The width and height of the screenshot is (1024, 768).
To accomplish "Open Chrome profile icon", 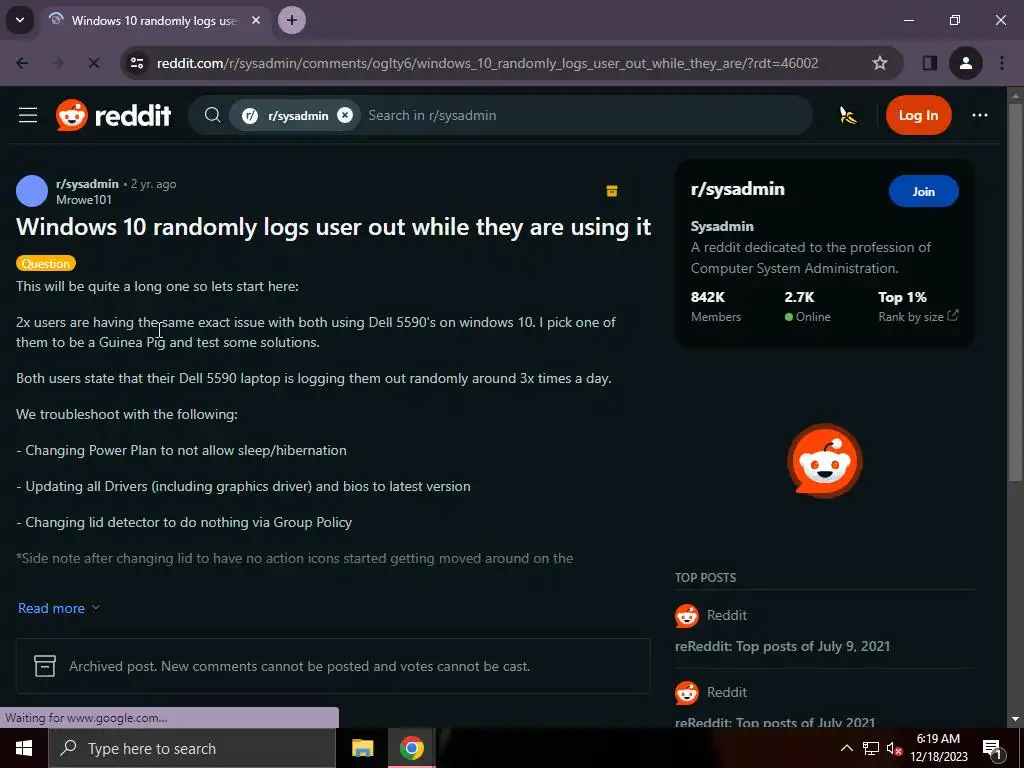I will click(966, 63).
